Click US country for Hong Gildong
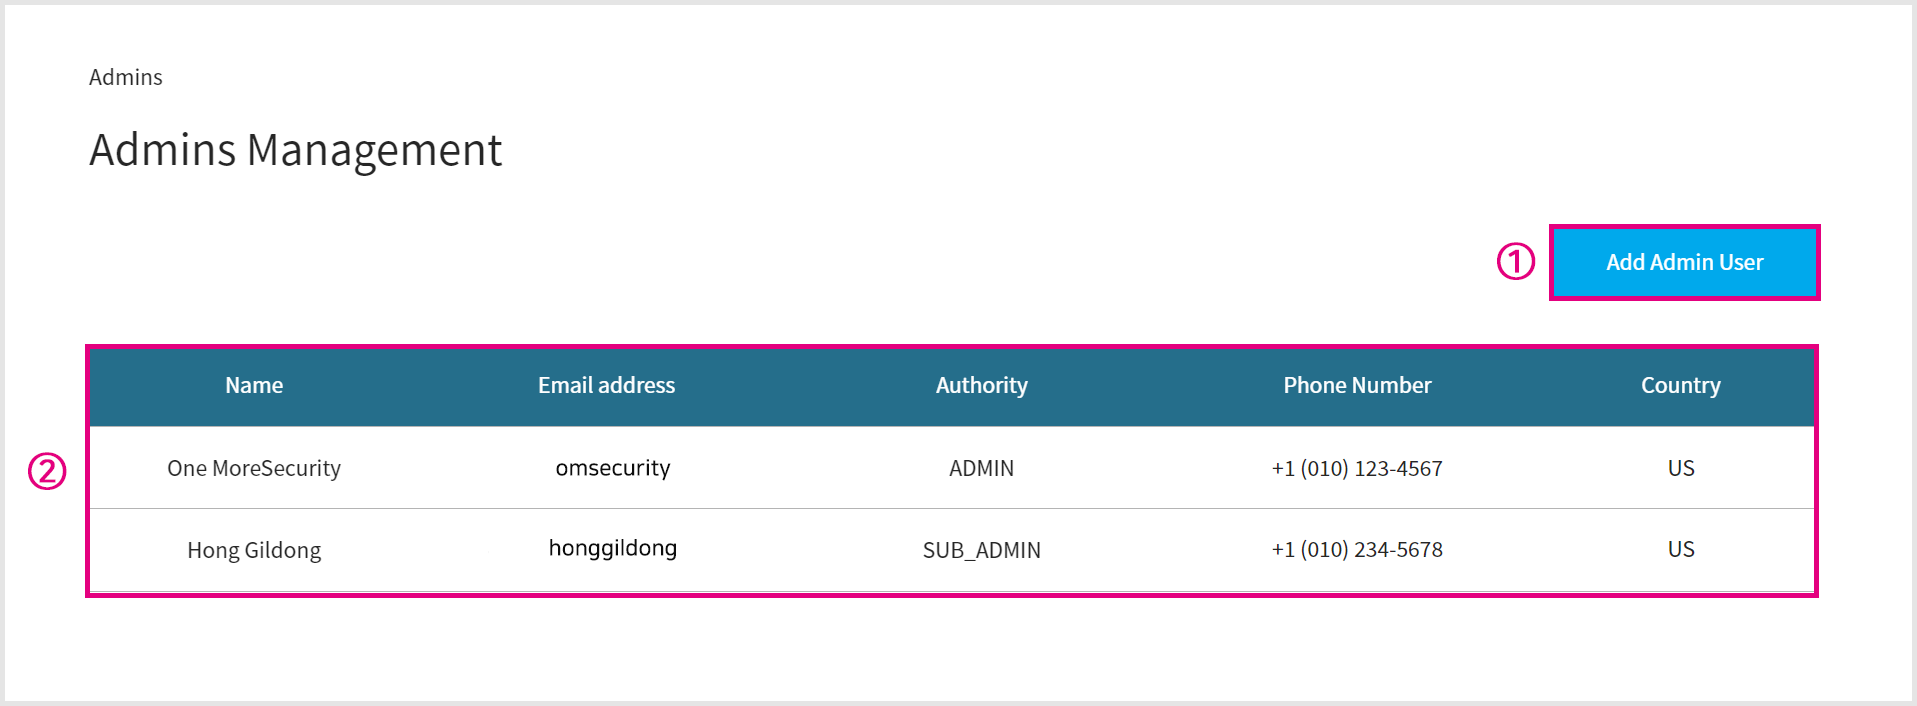This screenshot has height=706, width=1917. (1681, 549)
